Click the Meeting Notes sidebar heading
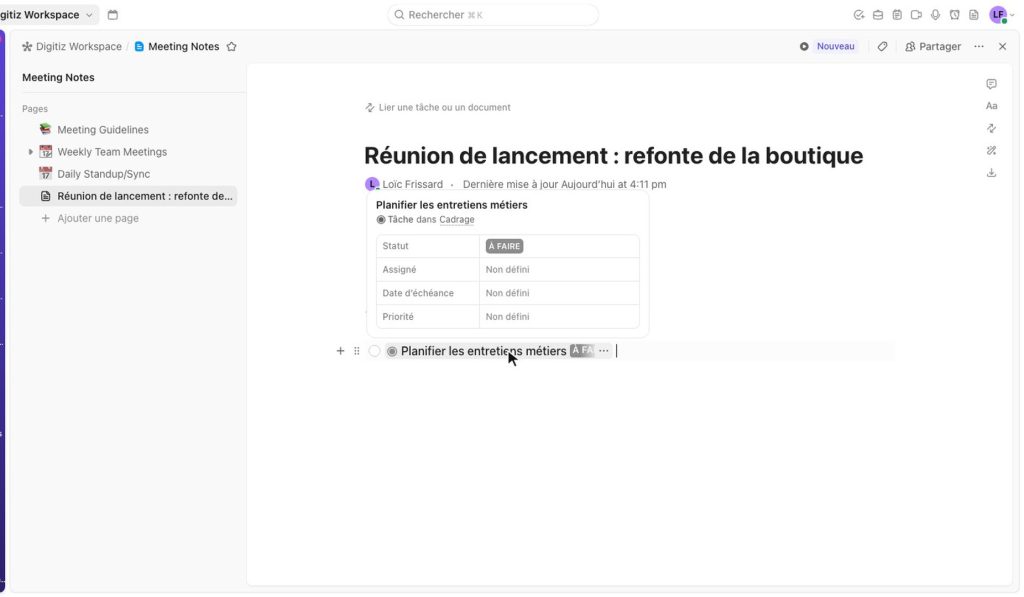Viewport: 1024px width, 597px height. [58, 77]
